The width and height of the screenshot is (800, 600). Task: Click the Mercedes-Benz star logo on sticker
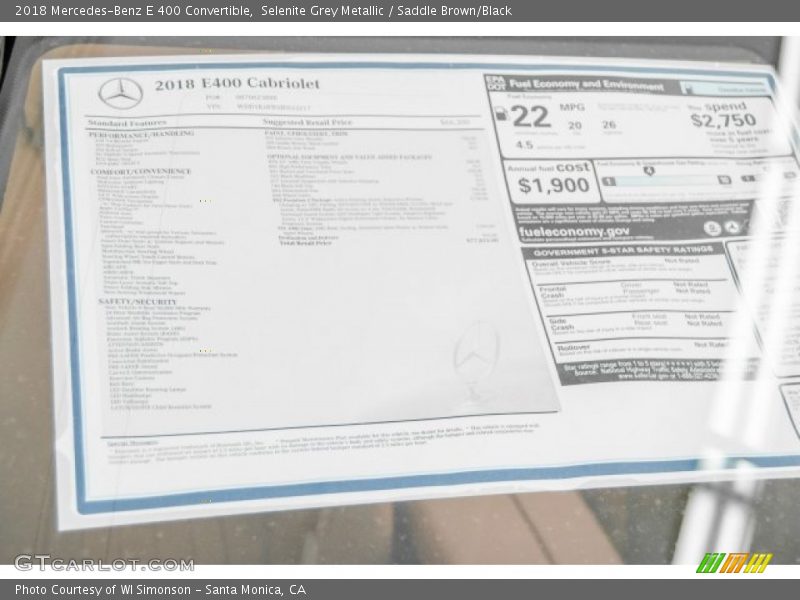pyautogui.click(x=120, y=93)
